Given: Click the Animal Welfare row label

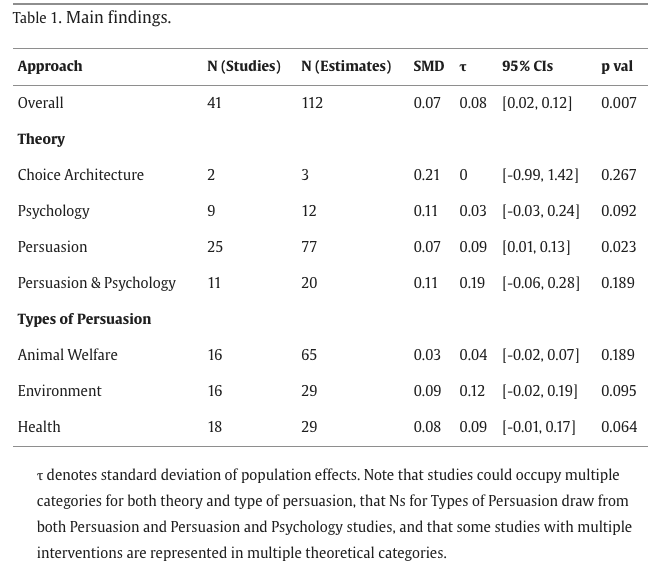Looking at the screenshot, I should pos(67,355).
